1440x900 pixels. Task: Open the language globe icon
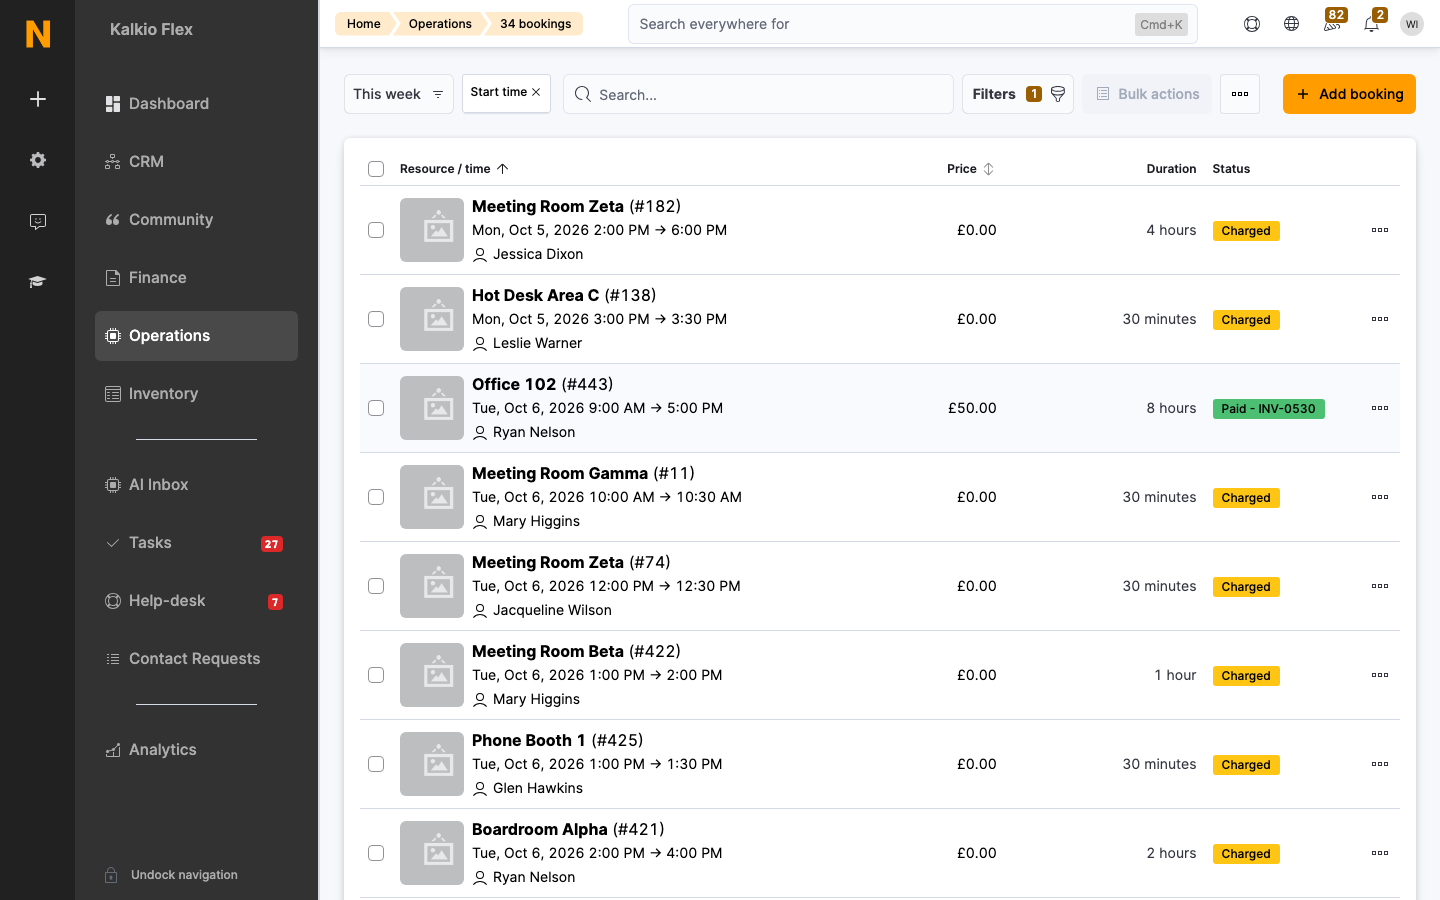[1292, 24]
